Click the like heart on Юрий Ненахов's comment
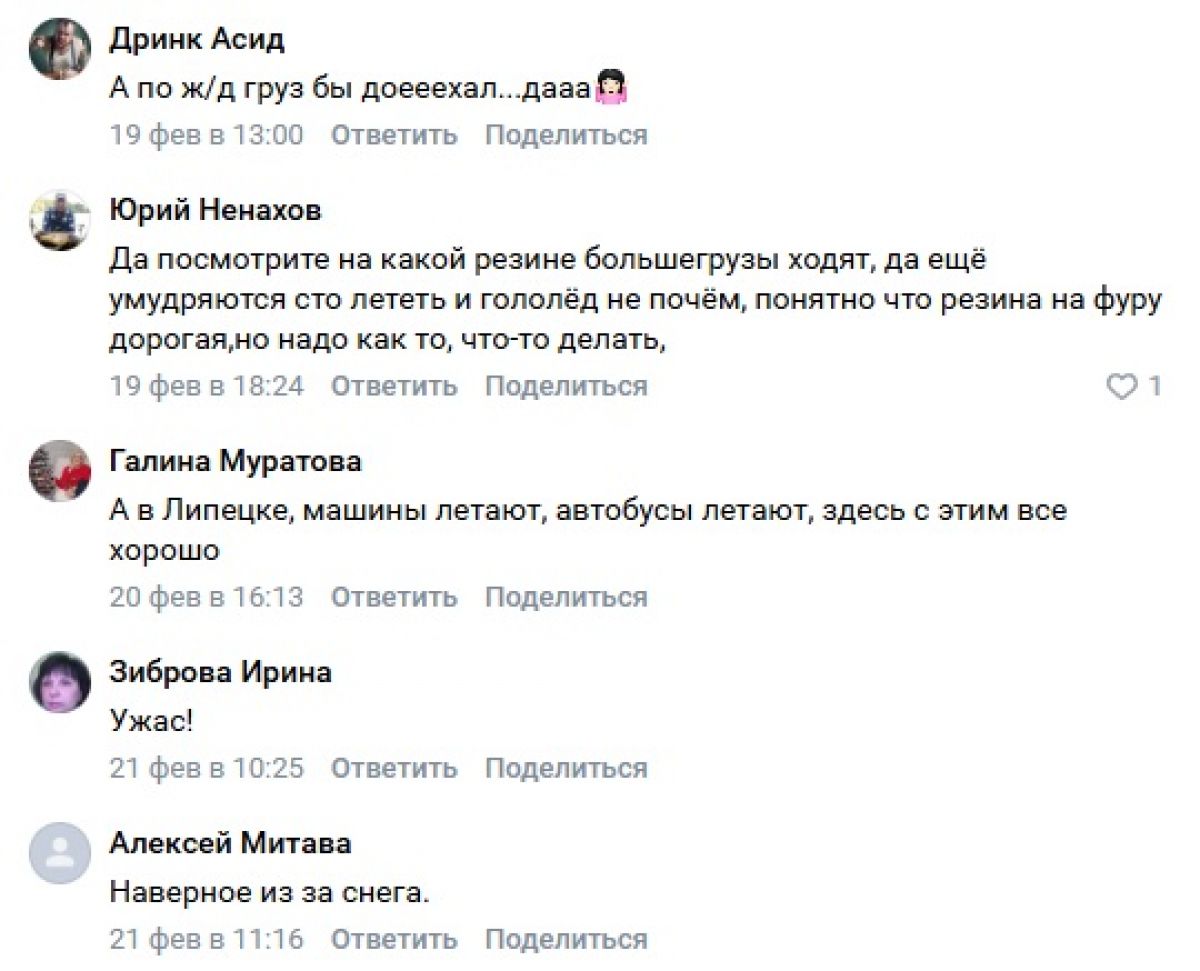Screen dimensions: 1200x971 [x=1124, y=386]
